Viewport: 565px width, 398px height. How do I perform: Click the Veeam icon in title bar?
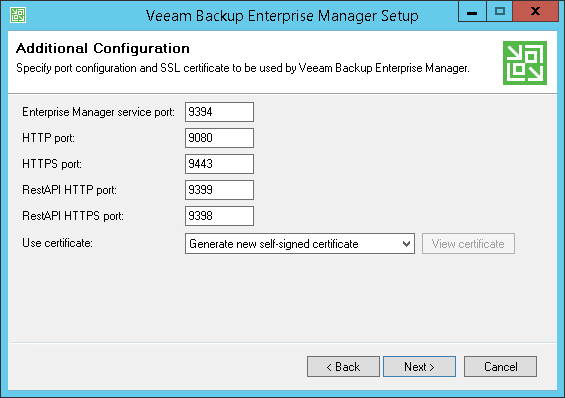(18, 15)
